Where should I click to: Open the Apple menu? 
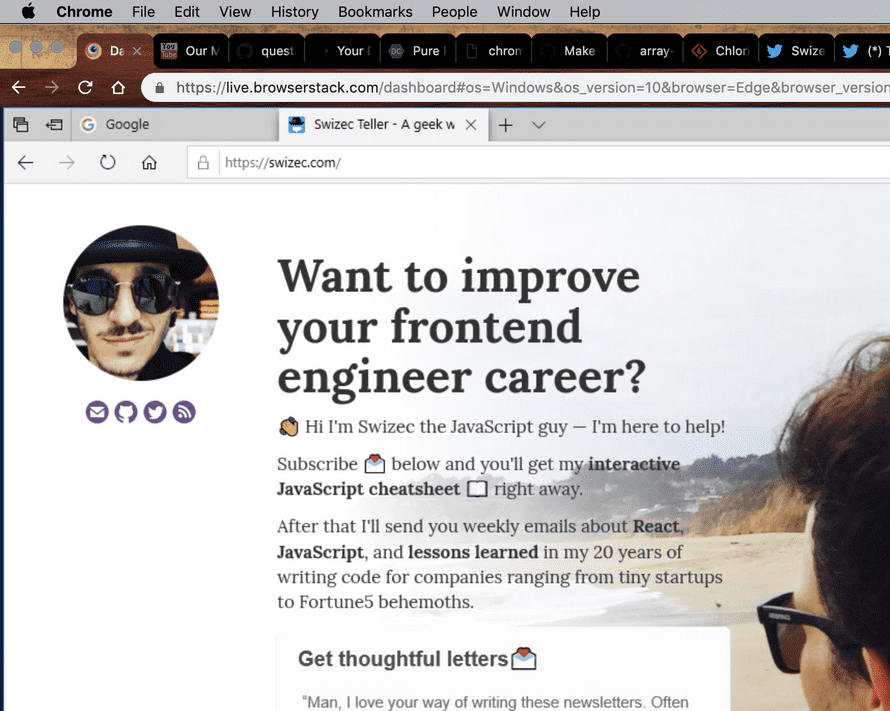point(28,12)
